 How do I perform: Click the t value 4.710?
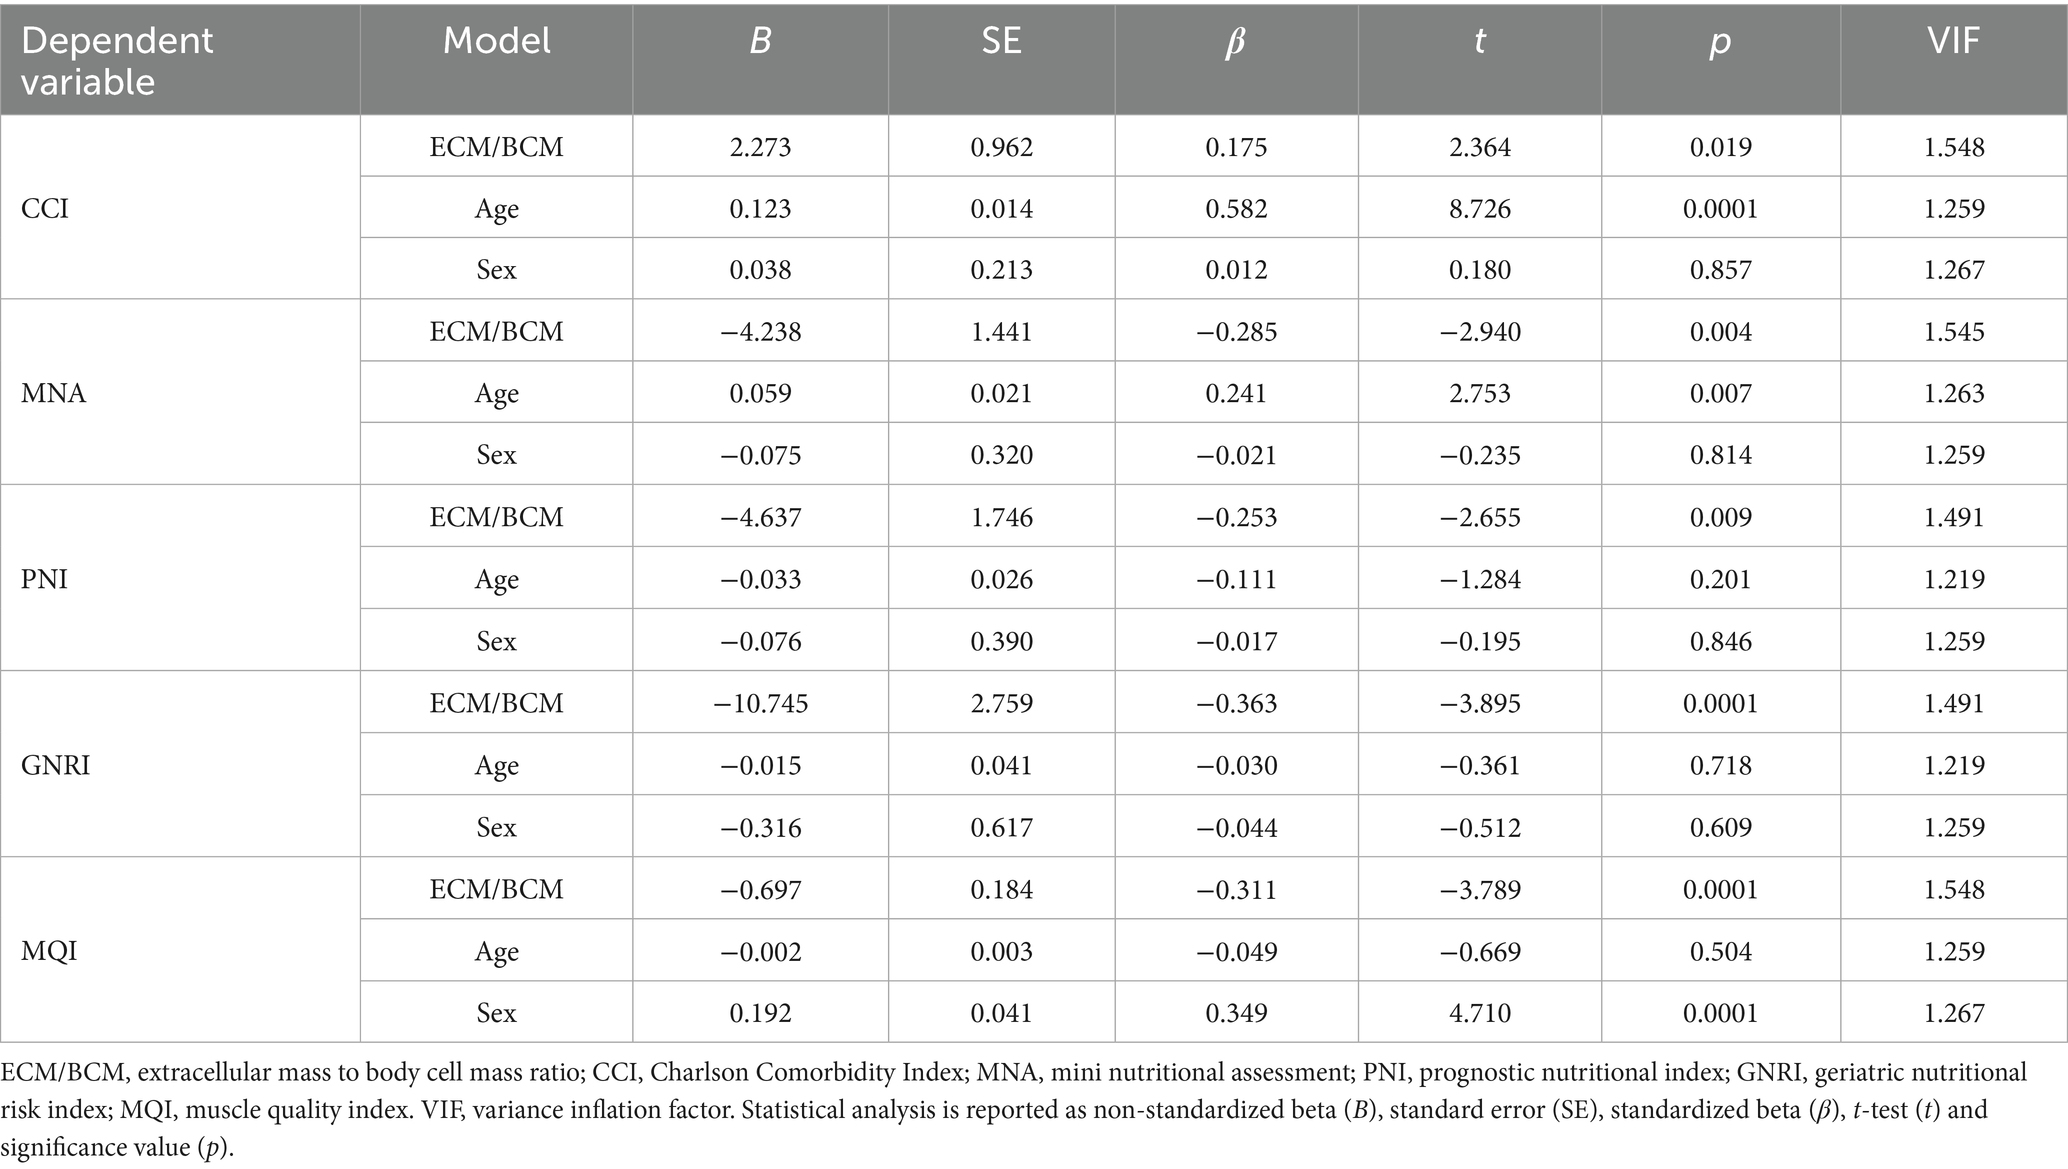[x=1479, y=1012]
